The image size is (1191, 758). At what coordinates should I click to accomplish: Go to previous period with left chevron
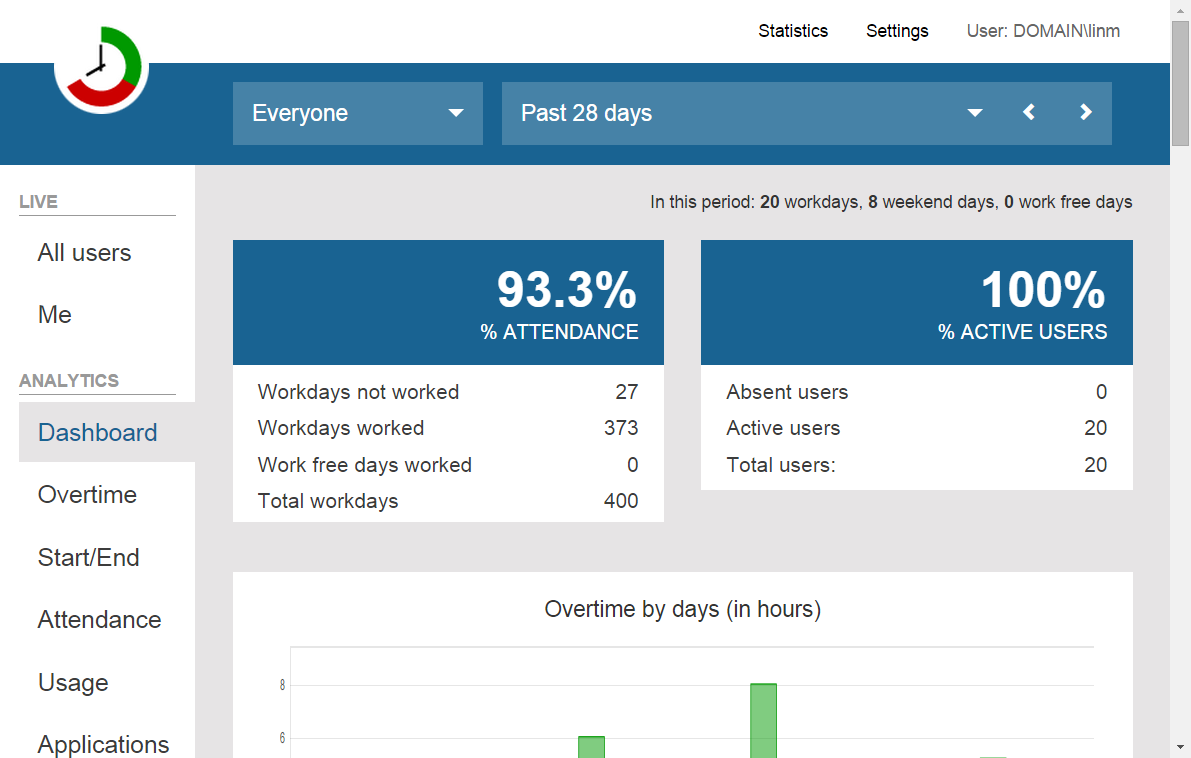[1029, 113]
